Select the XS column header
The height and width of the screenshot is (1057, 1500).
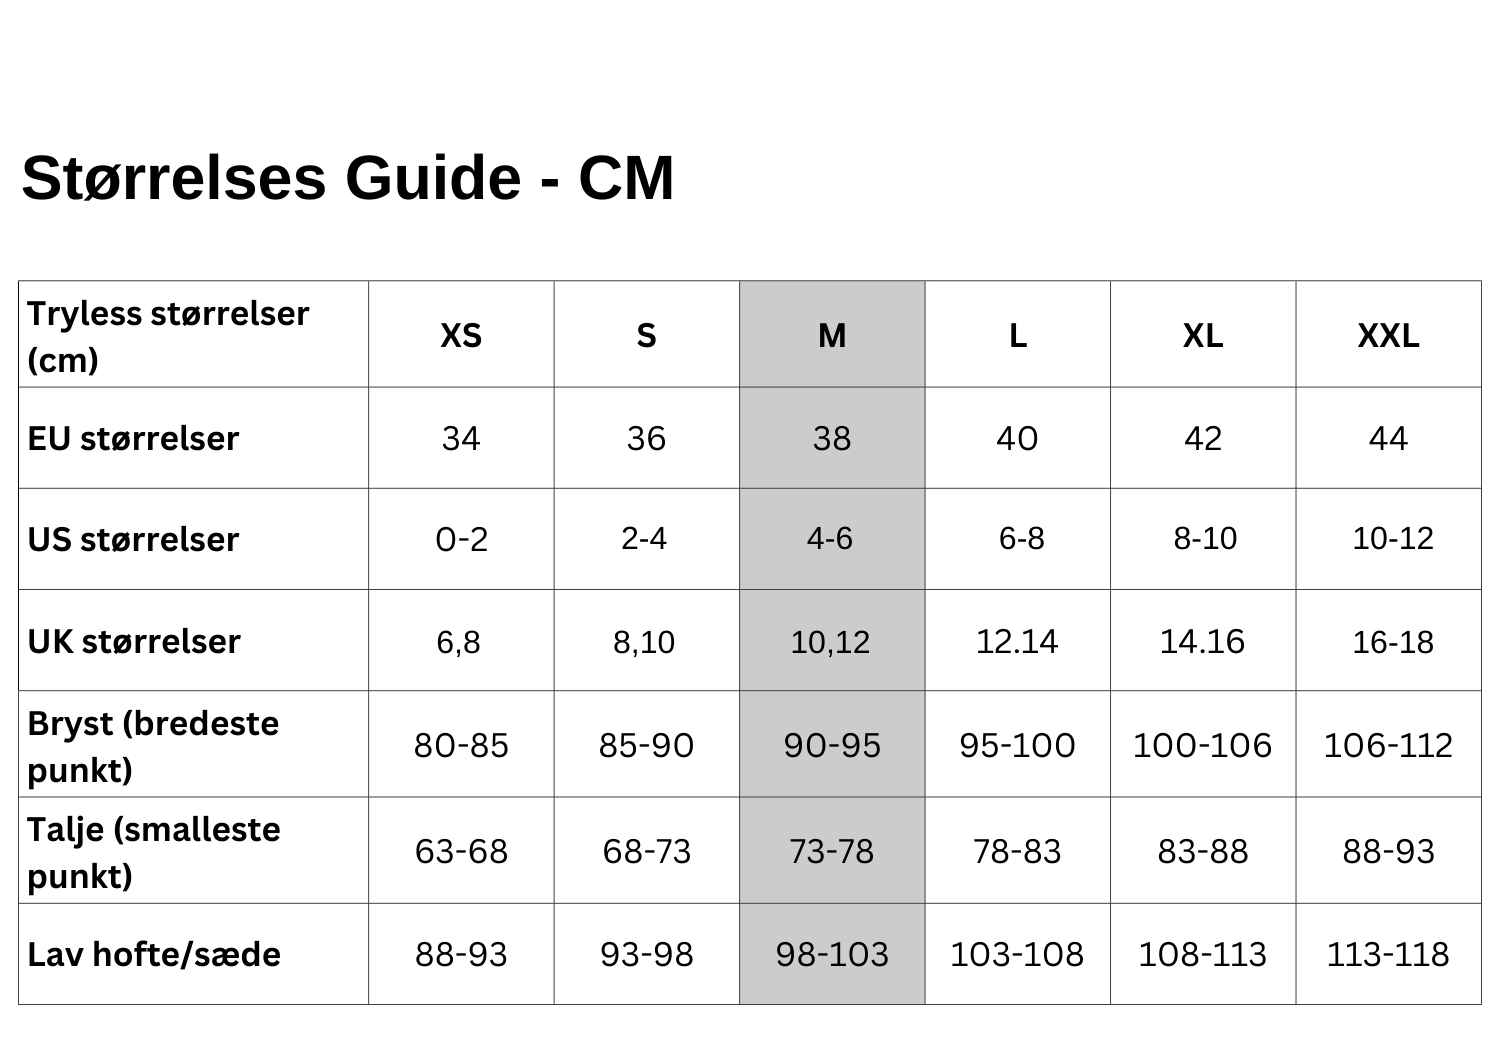pos(461,335)
